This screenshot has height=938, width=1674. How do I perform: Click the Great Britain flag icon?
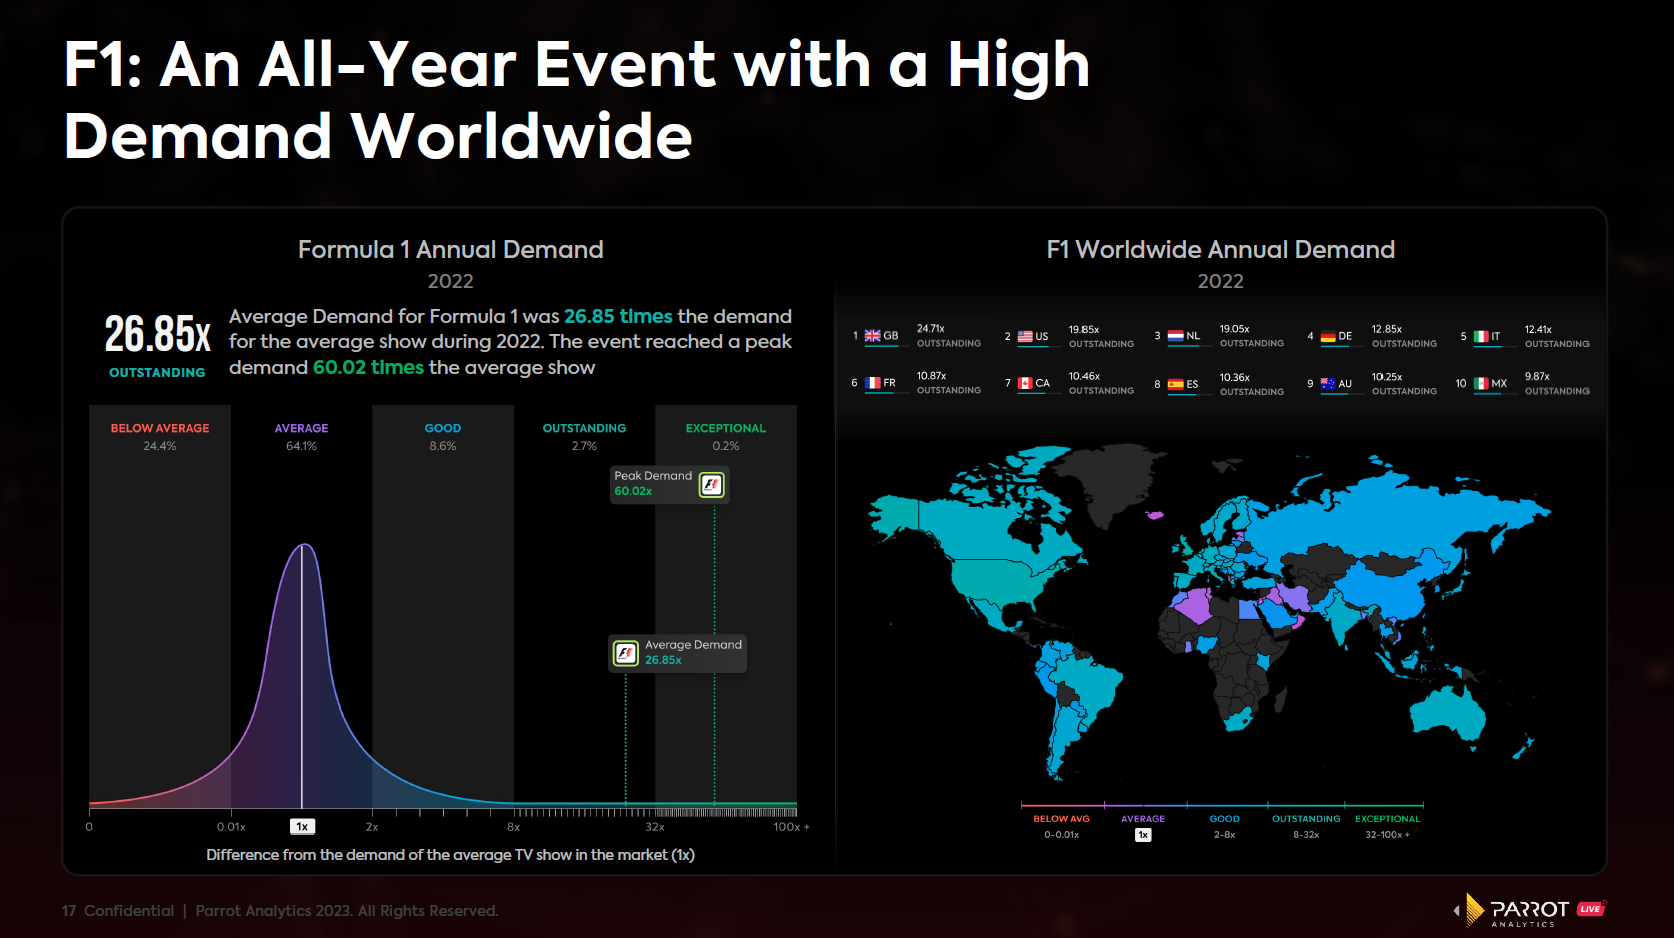pos(872,336)
